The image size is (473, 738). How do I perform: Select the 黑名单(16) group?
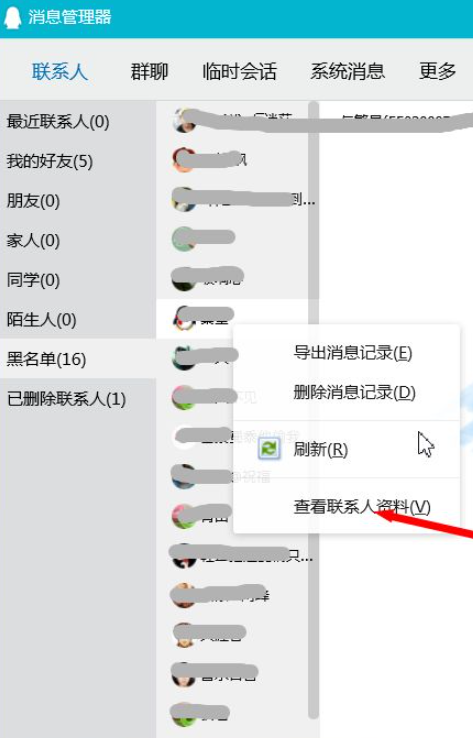click(46, 359)
